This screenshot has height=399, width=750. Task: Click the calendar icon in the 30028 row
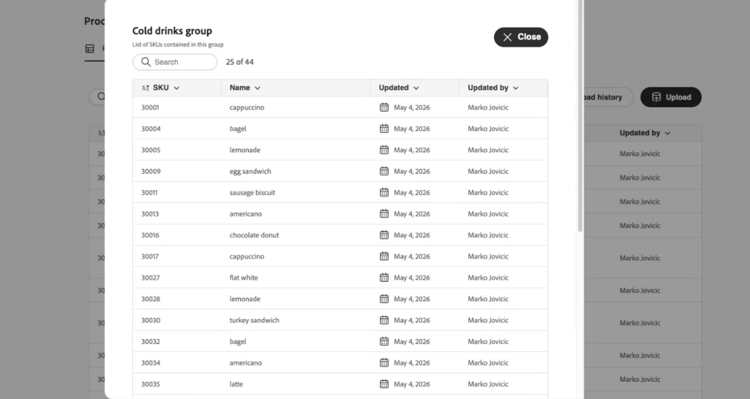click(384, 299)
